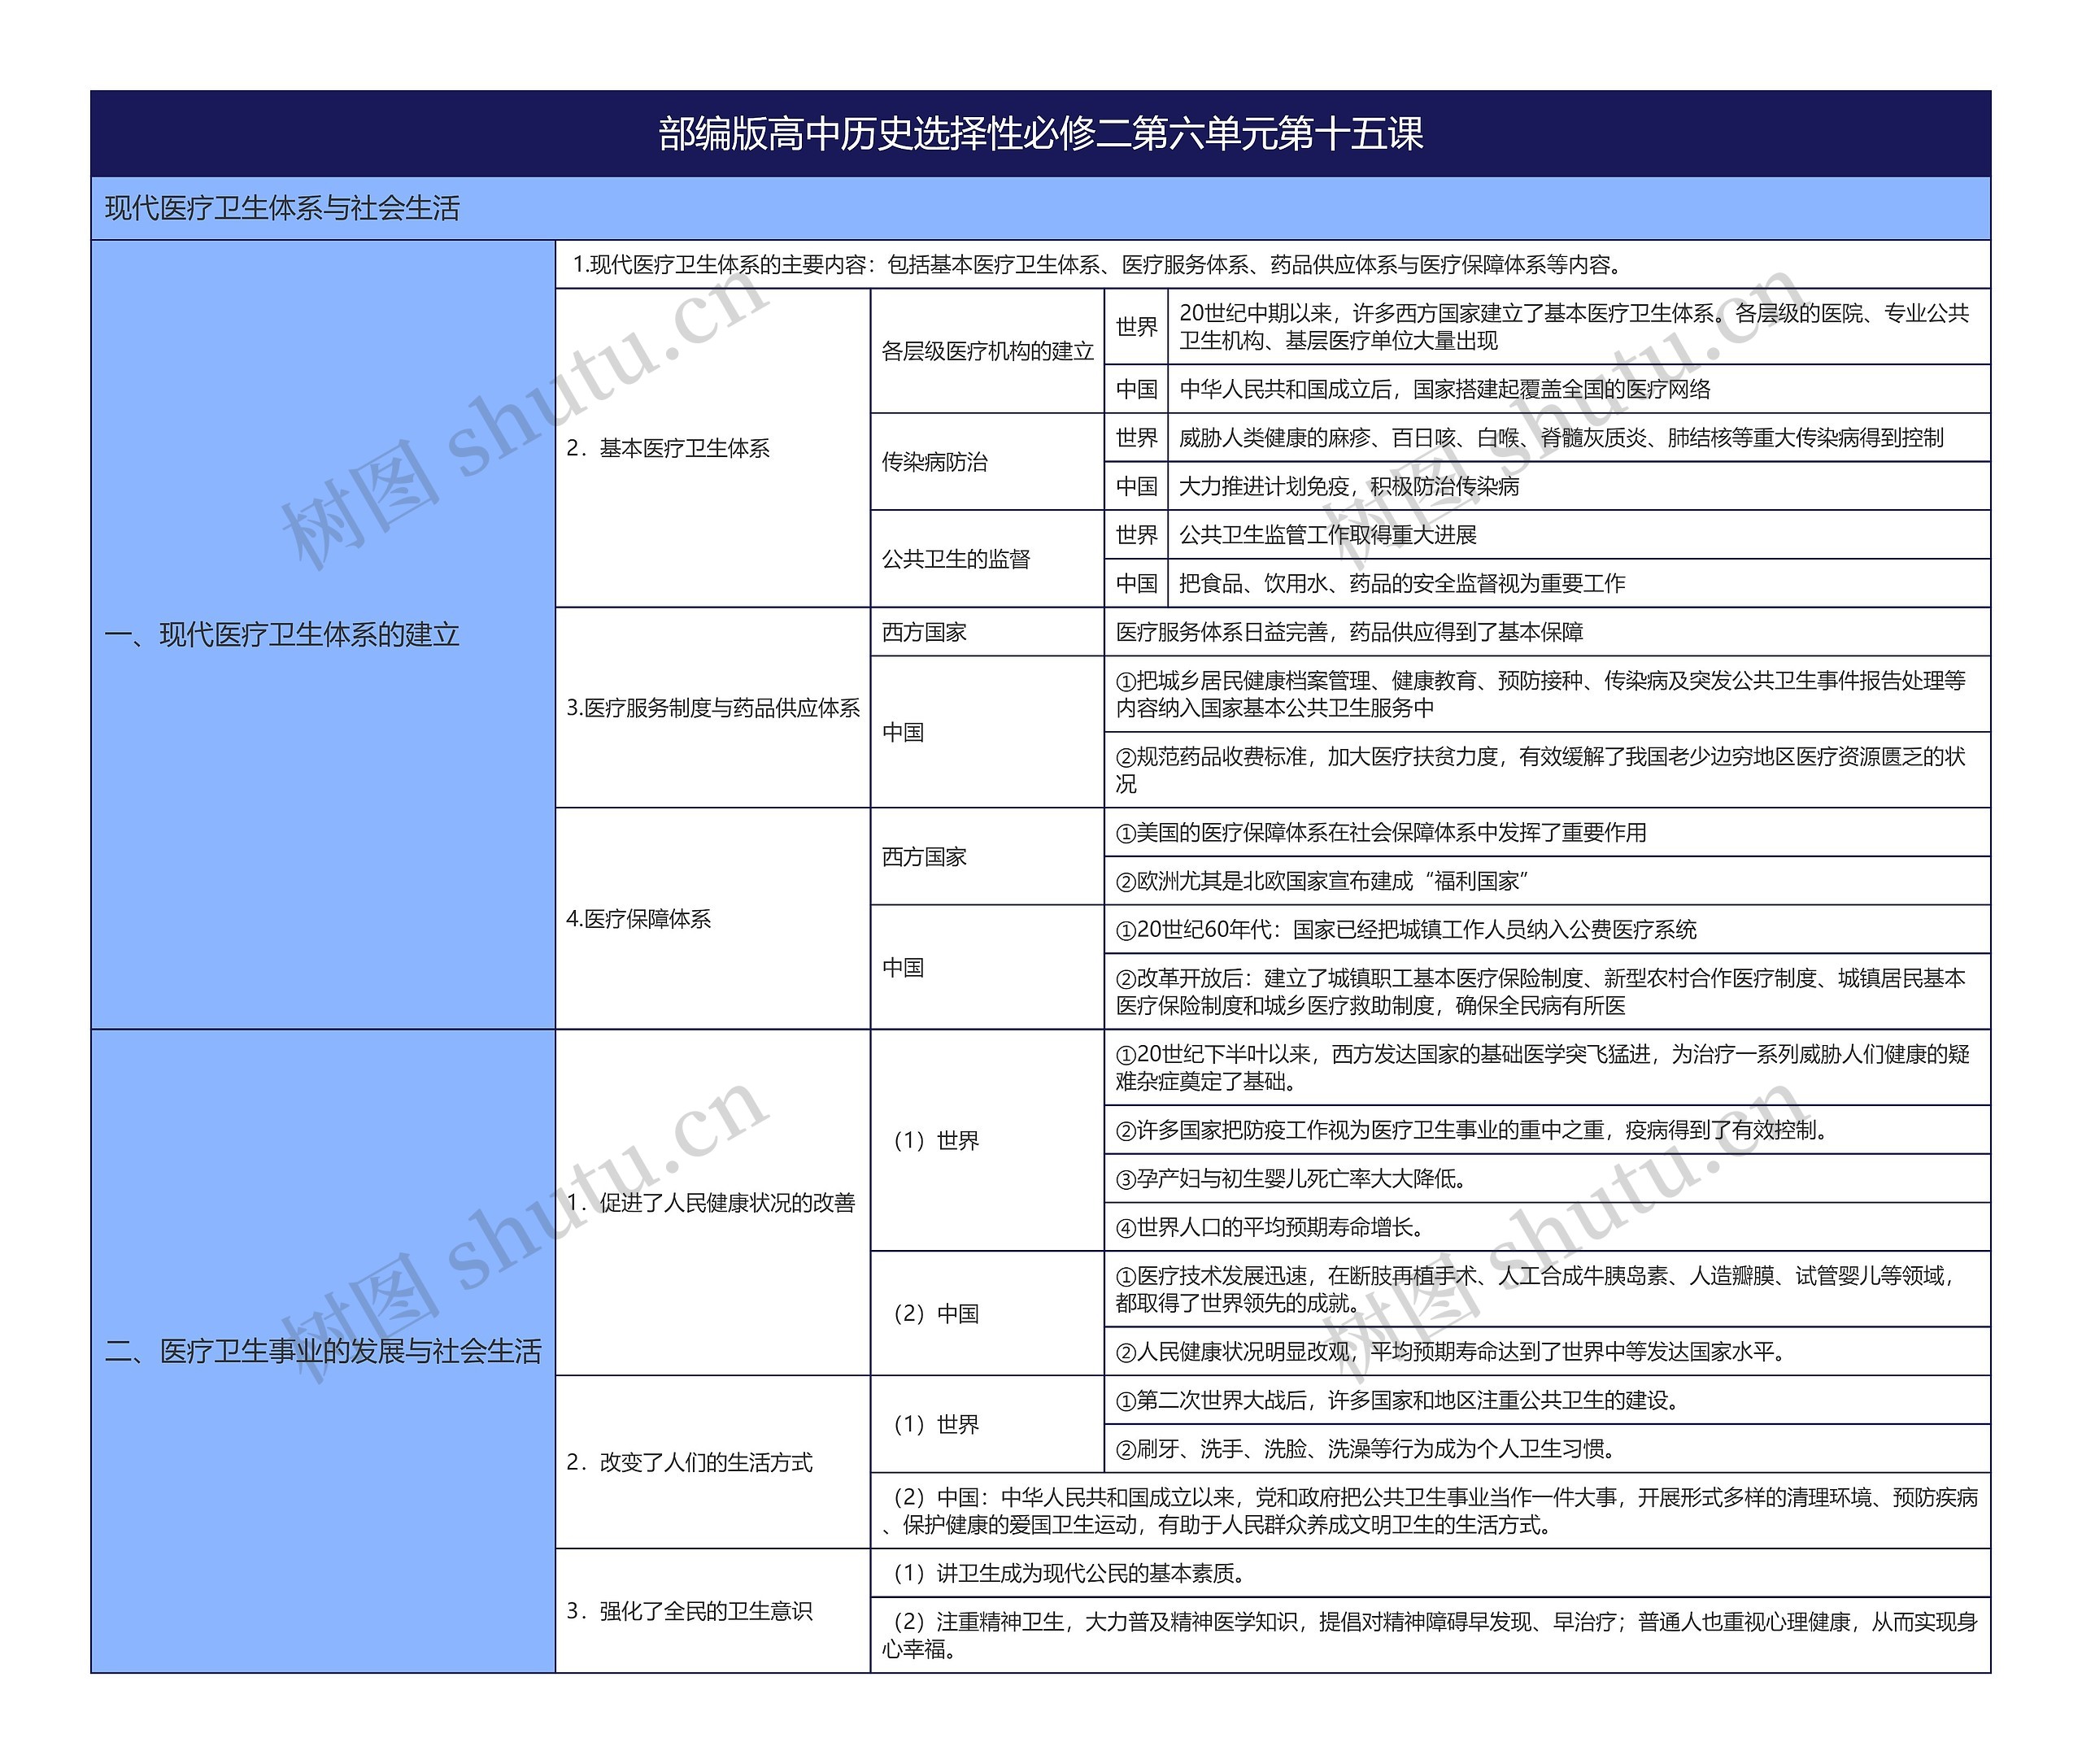Select the text 医疗服务体系日益完善，药品供应得到了基本保障

click(1349, 632)
